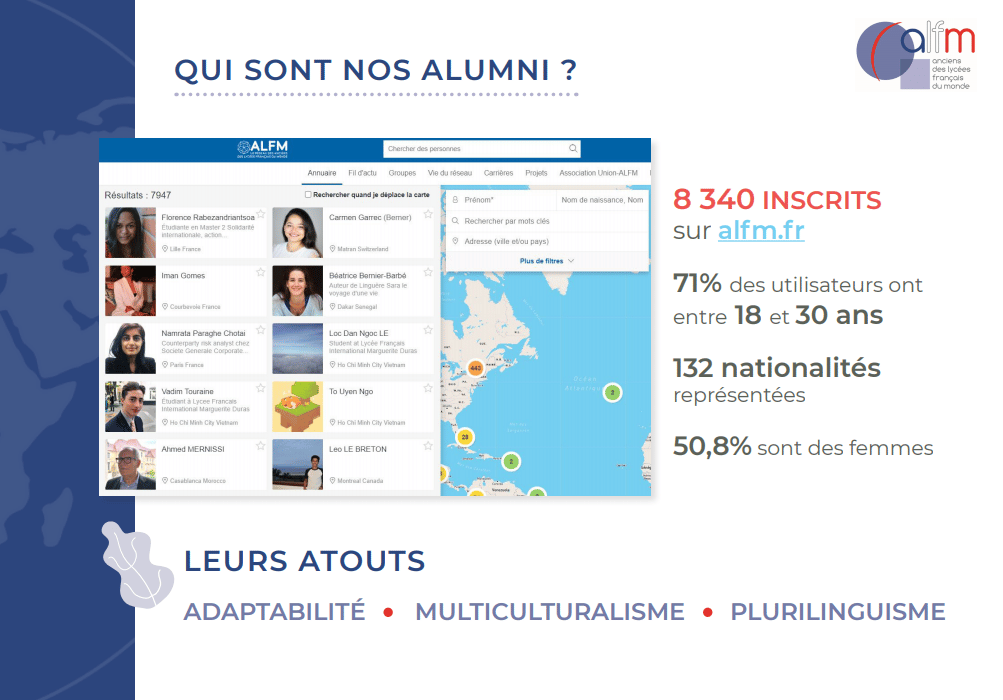1003x700 pixels.
Task: Favorite Namrata Paraghe Chotai with the star
Action: pyautogui.click(x=261, y=330)
